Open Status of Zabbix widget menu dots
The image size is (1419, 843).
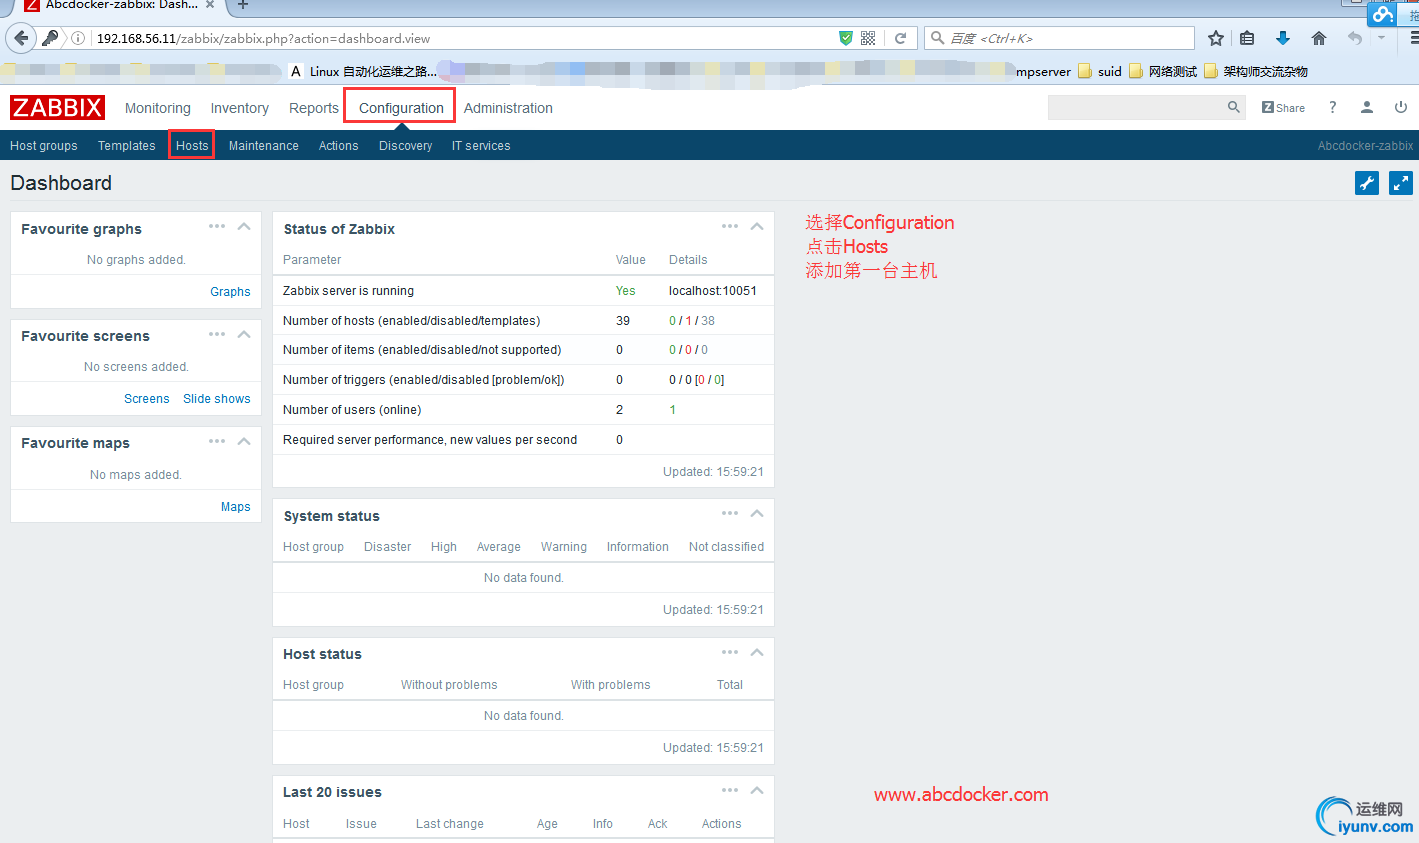730,226
